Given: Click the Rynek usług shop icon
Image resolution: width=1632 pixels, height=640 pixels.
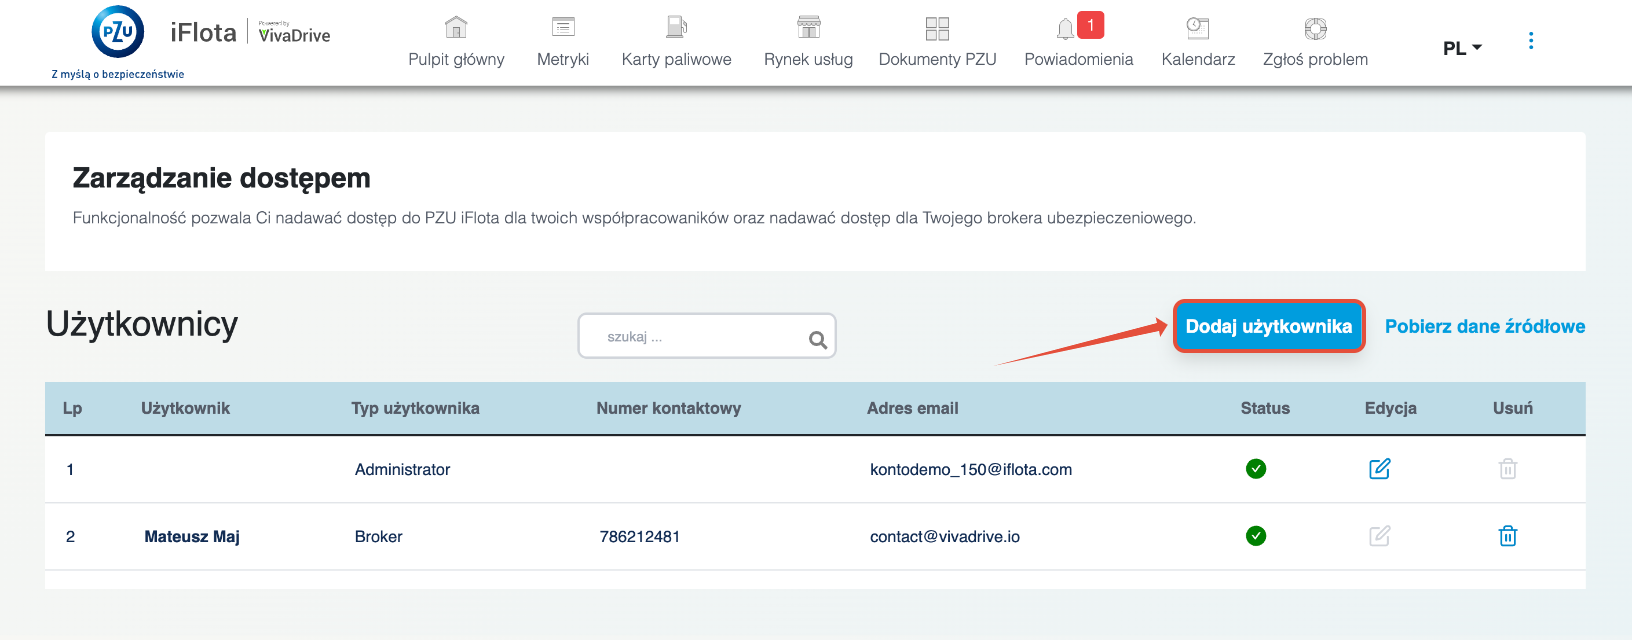Looking at the screenshot, I should [x=809, y=27].
